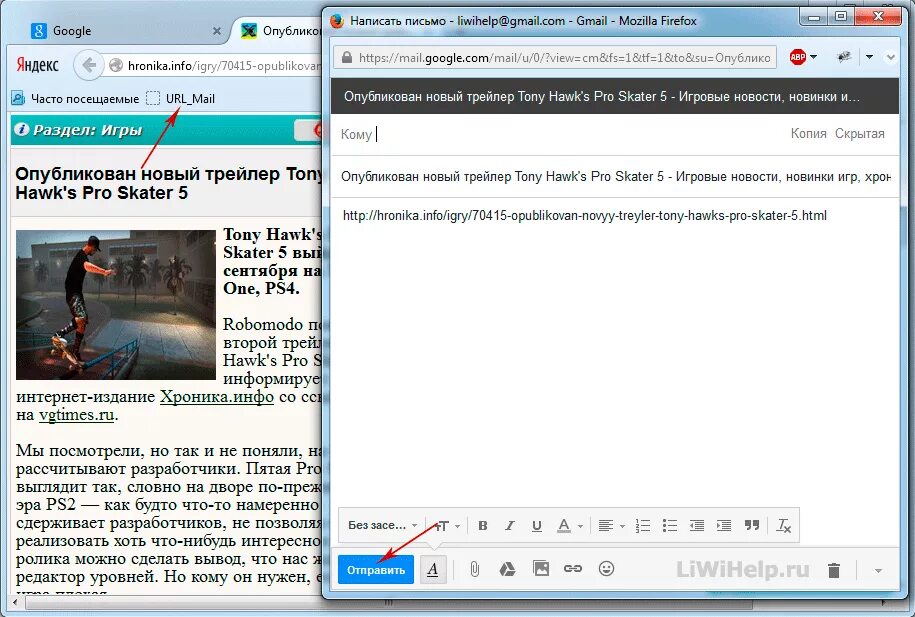
Task: Insert photo icon in compose toolbar
Action: pos(541,568)
